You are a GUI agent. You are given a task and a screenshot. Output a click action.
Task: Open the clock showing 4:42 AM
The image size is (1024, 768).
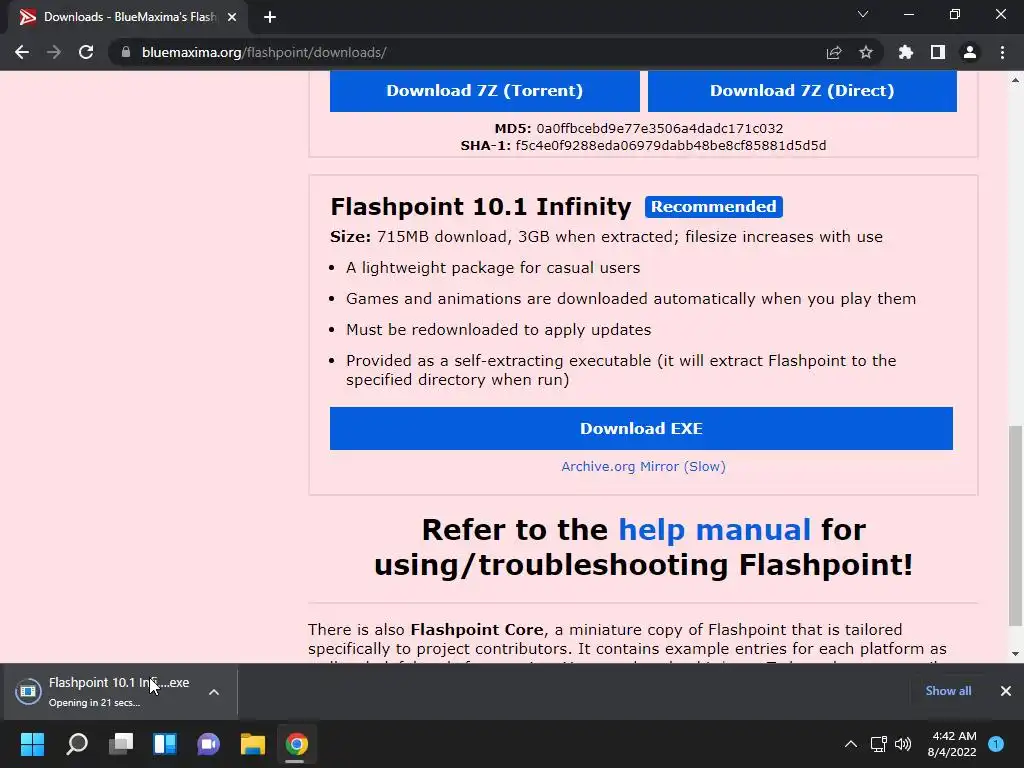pyautogui.click(x=952, y=744)
